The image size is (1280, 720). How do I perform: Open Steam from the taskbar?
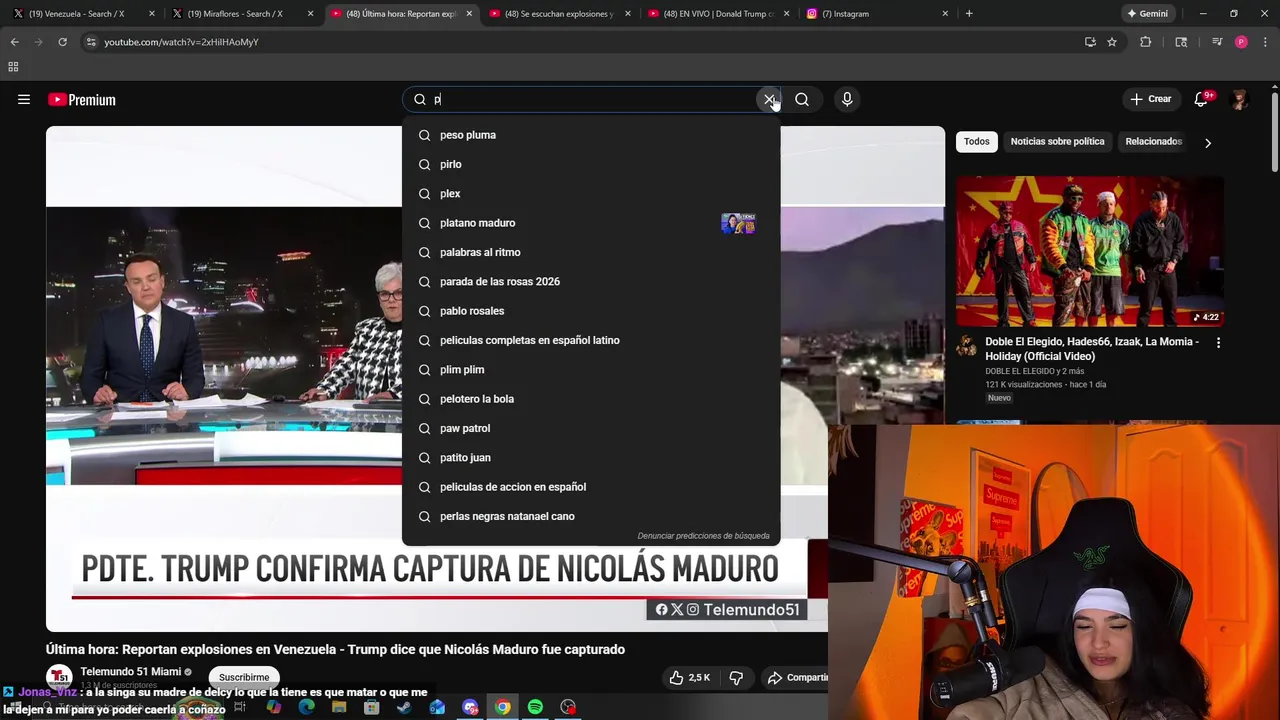pos(404,707)
